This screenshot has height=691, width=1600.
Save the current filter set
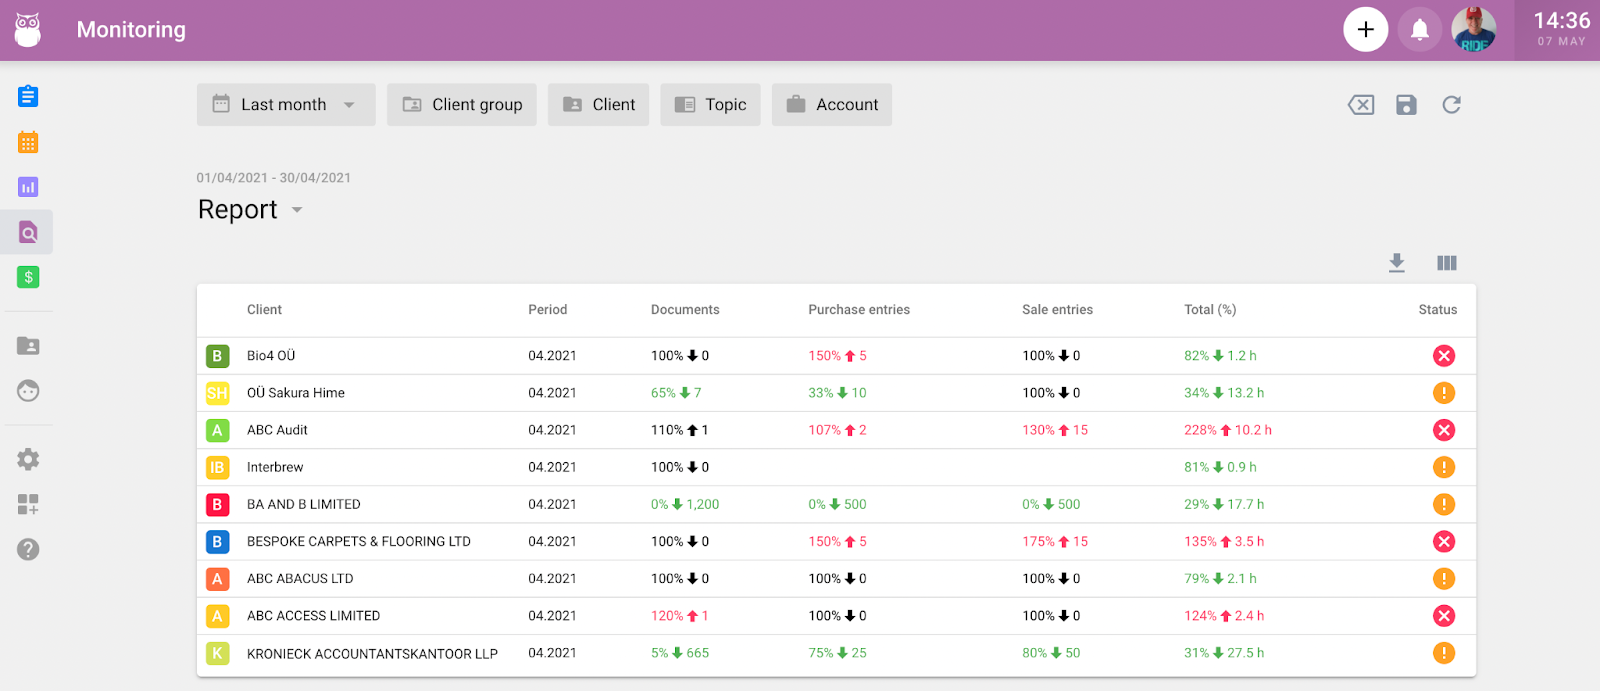(1406, 105)
